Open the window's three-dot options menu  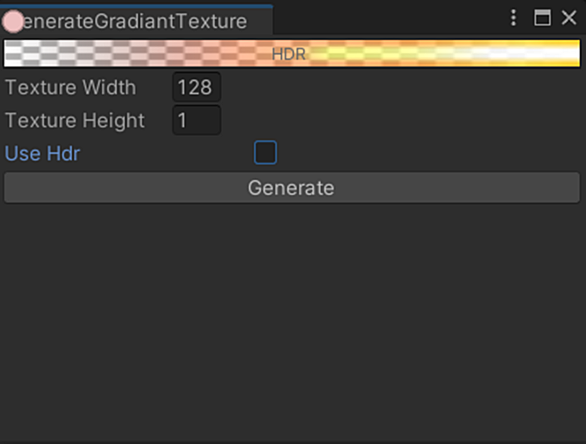pyautogui.click(x=513, y=18)
